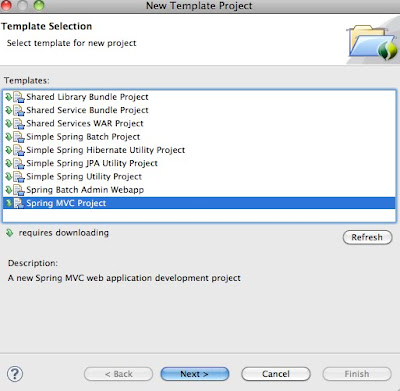This screenshot has height=391, width=400.
Task: Click the green download icon beside requires downloading
Action: (10, 233)
